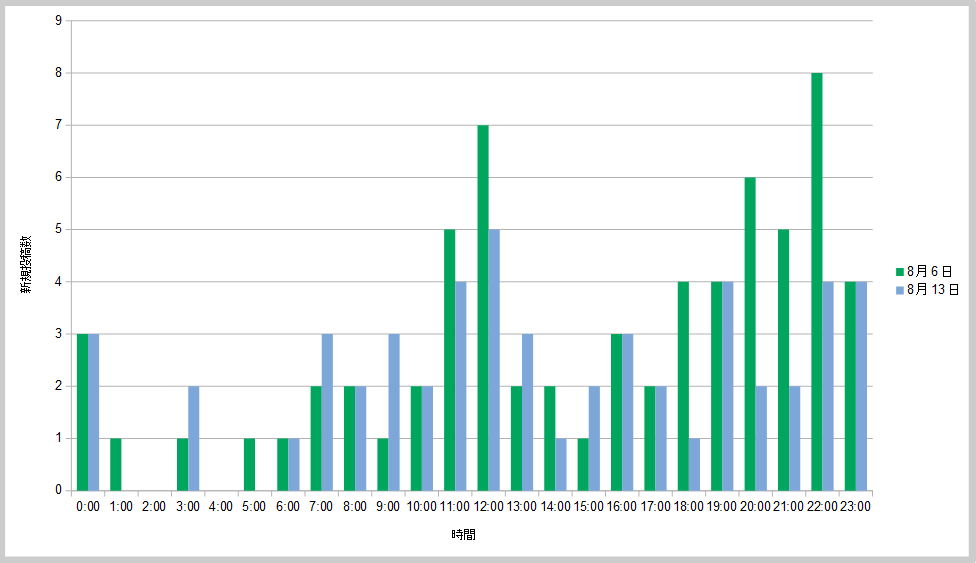The width and height of the screenshot is (976, 563).
Task: Click the tallest green bar at 22:00
Action: [816, 281]
